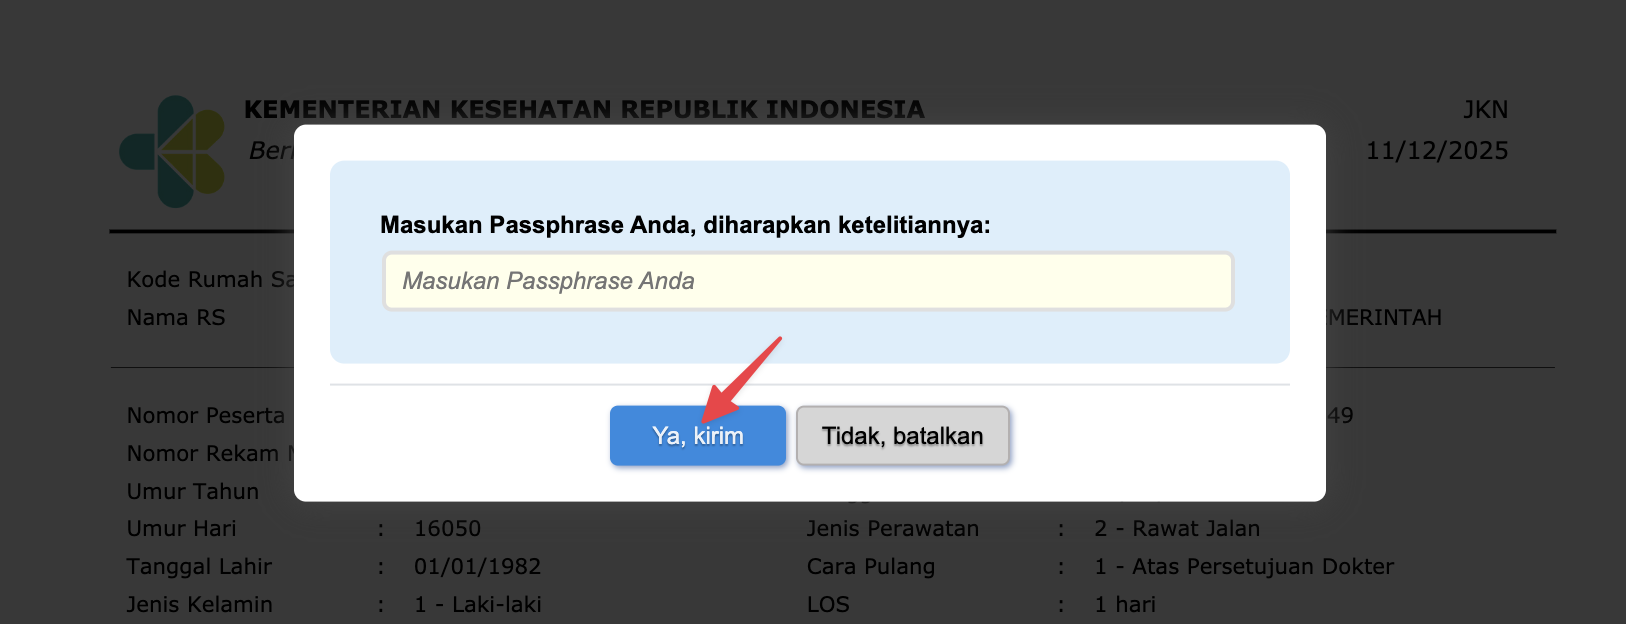The width and height of the screenshot is (1626, 624).
Task: Click the Tanggal Lahir value 01/01/1982
Action: (477, 567)
